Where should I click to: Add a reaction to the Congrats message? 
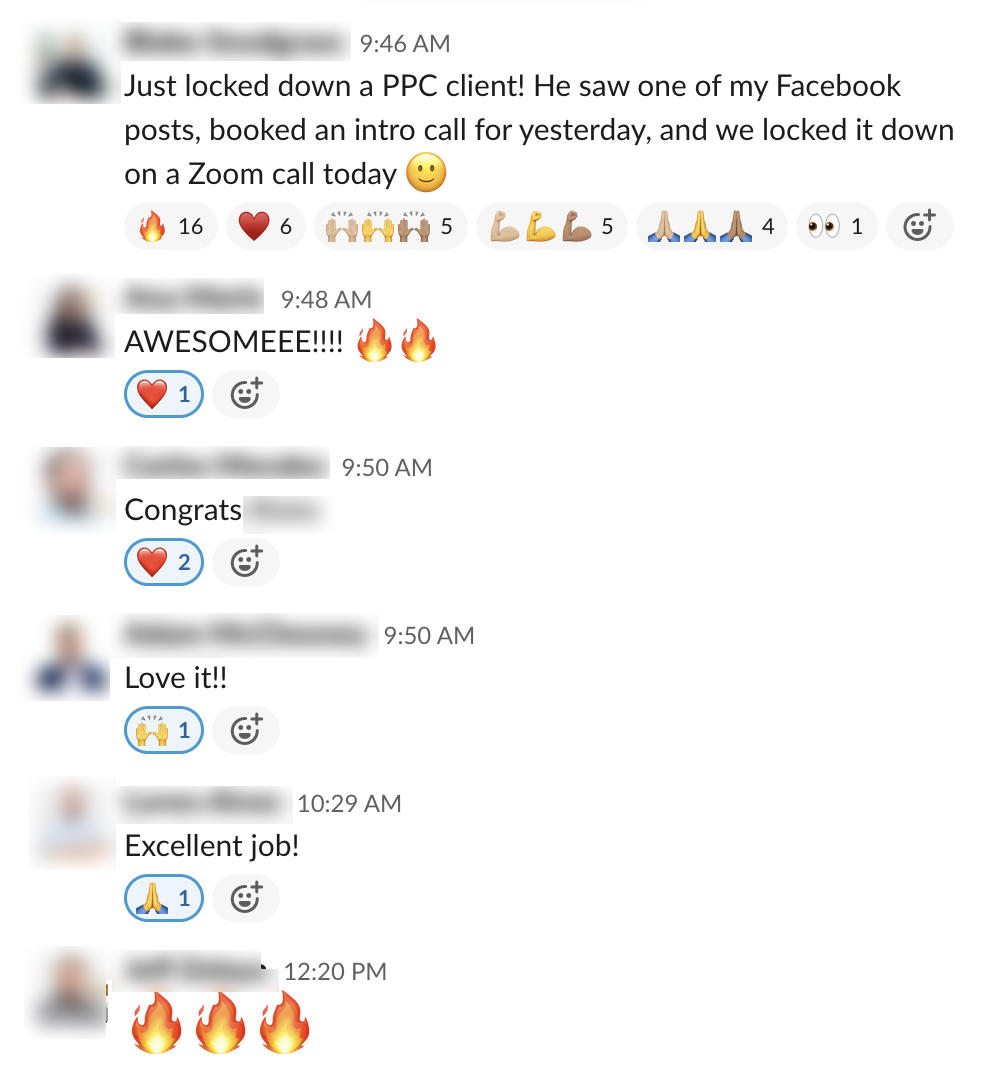246,563
